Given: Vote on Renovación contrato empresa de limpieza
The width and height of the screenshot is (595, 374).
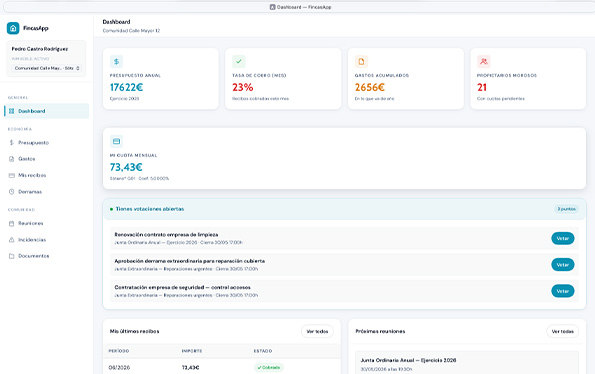Looking at the screenshot, I should click(563, 238).
